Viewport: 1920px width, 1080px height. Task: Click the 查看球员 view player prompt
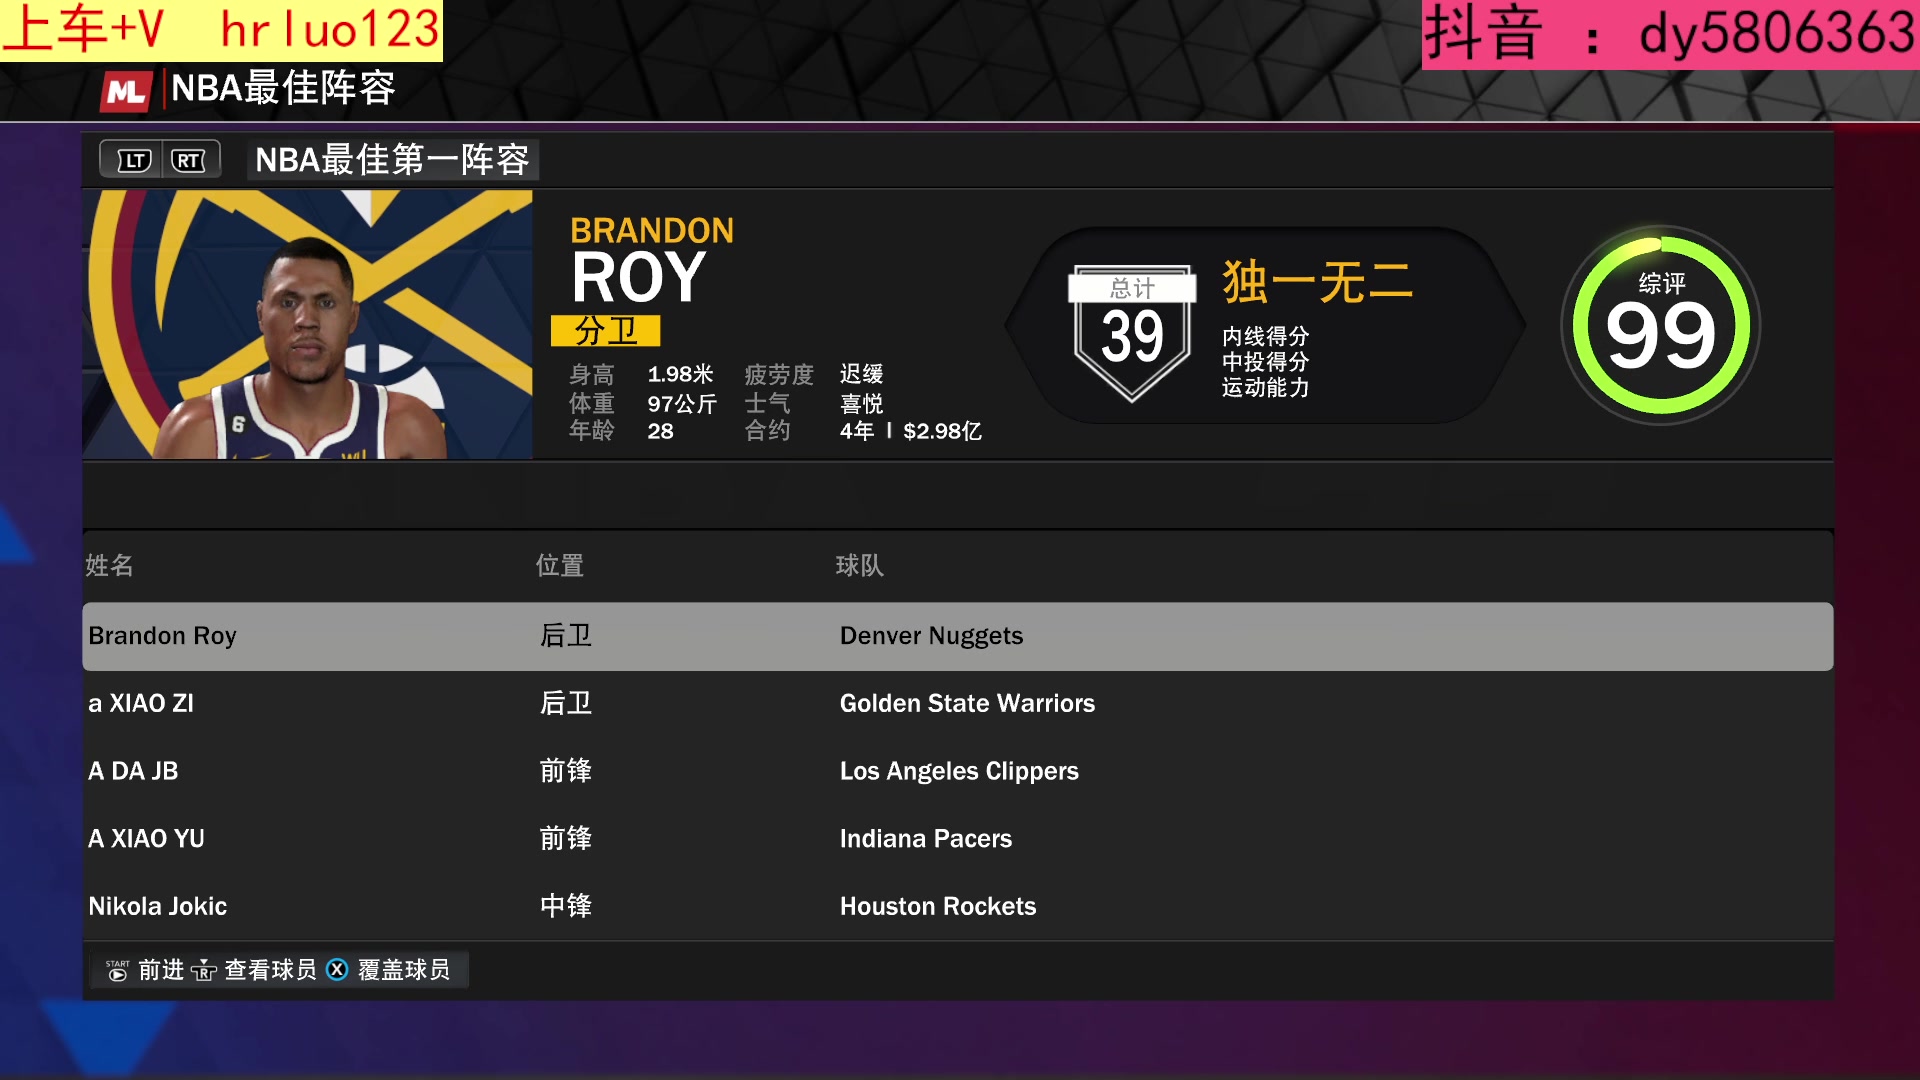tap(270, 970)
